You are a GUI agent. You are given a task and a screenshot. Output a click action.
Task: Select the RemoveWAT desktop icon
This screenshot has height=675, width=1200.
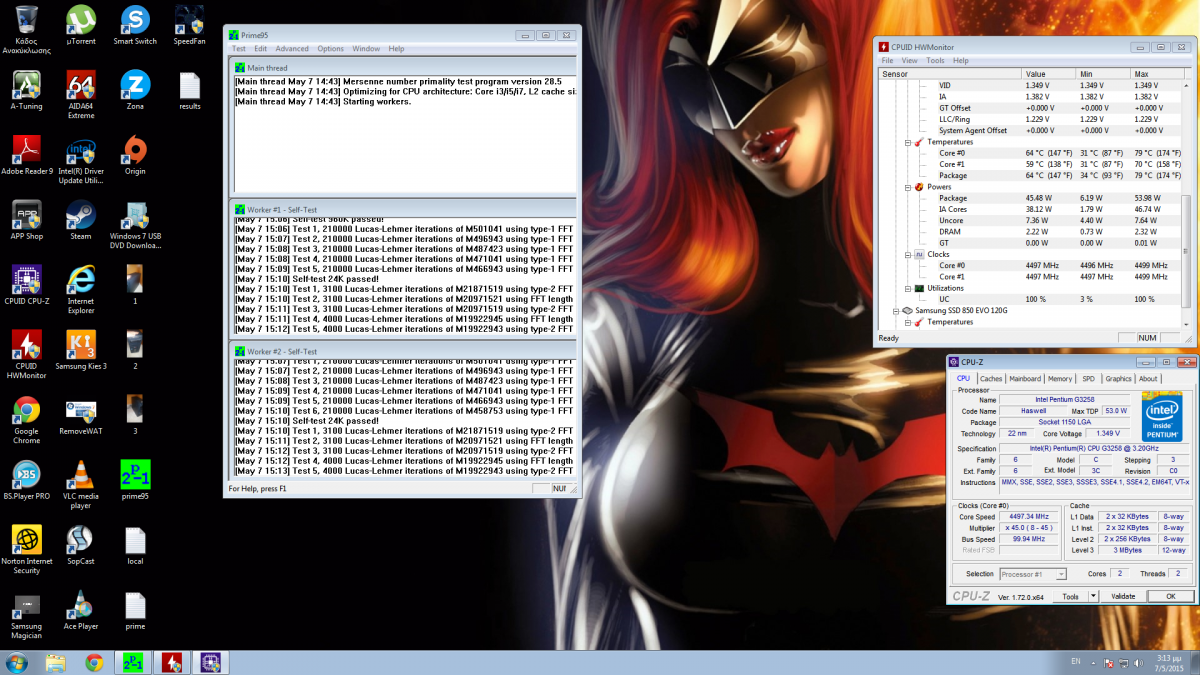[80, 415]
